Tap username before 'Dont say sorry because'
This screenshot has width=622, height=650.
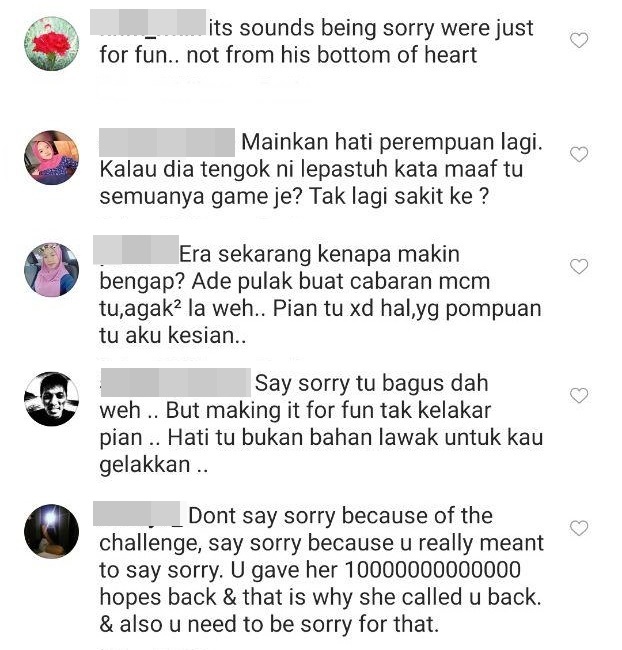click(x=137, y=514)
